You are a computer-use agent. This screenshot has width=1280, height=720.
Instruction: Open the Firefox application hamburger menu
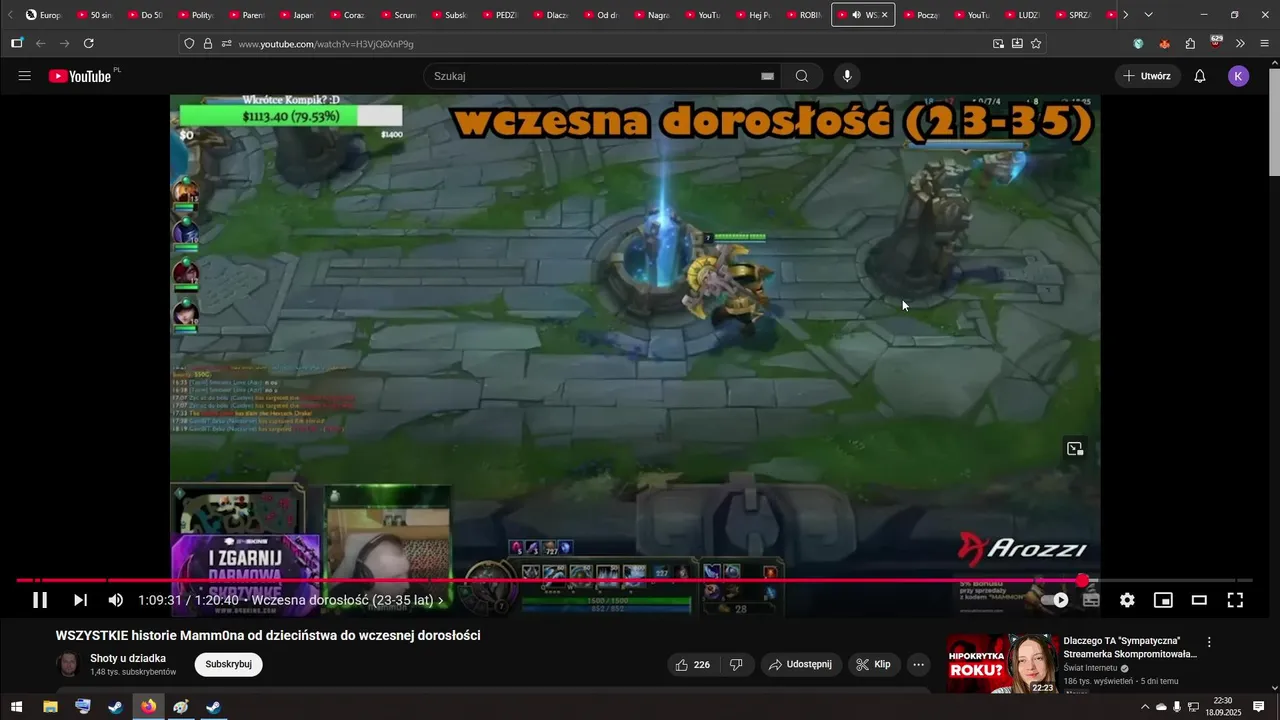[x=1265, y=44]
